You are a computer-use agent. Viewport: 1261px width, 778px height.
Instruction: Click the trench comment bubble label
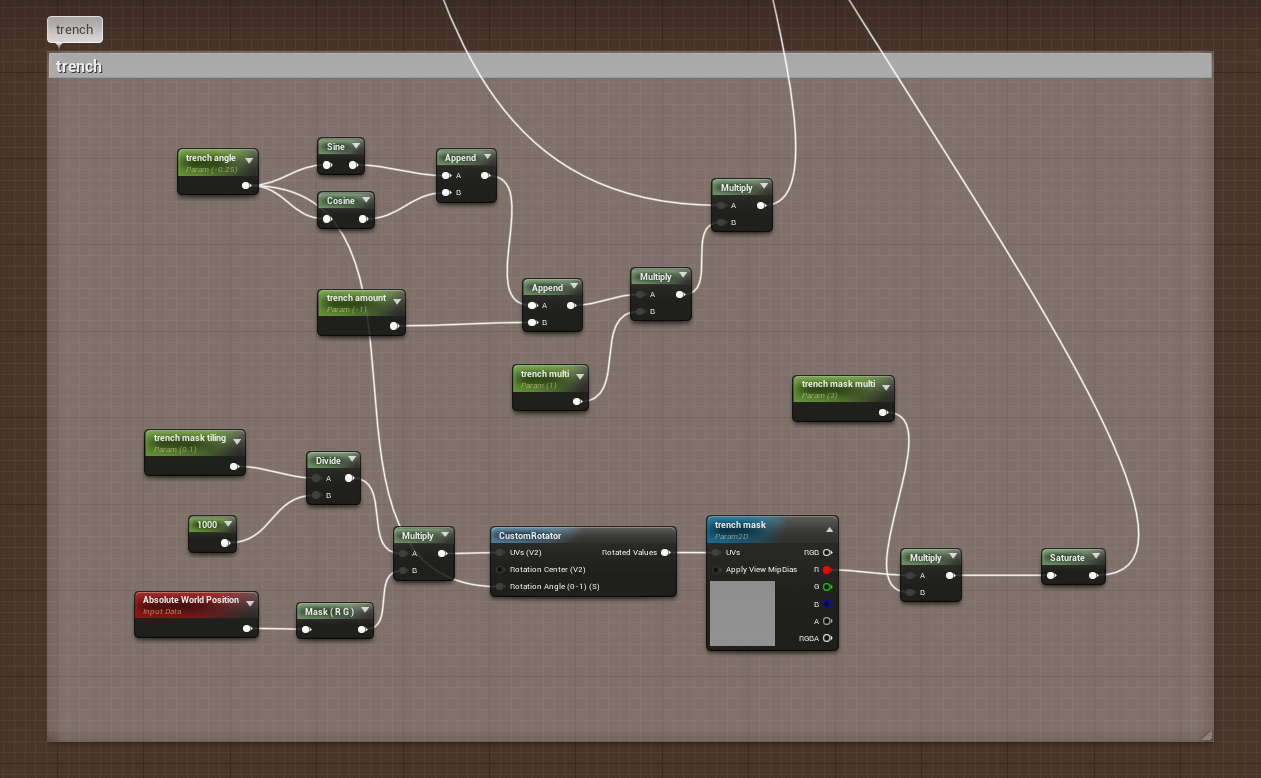(75, 29)
